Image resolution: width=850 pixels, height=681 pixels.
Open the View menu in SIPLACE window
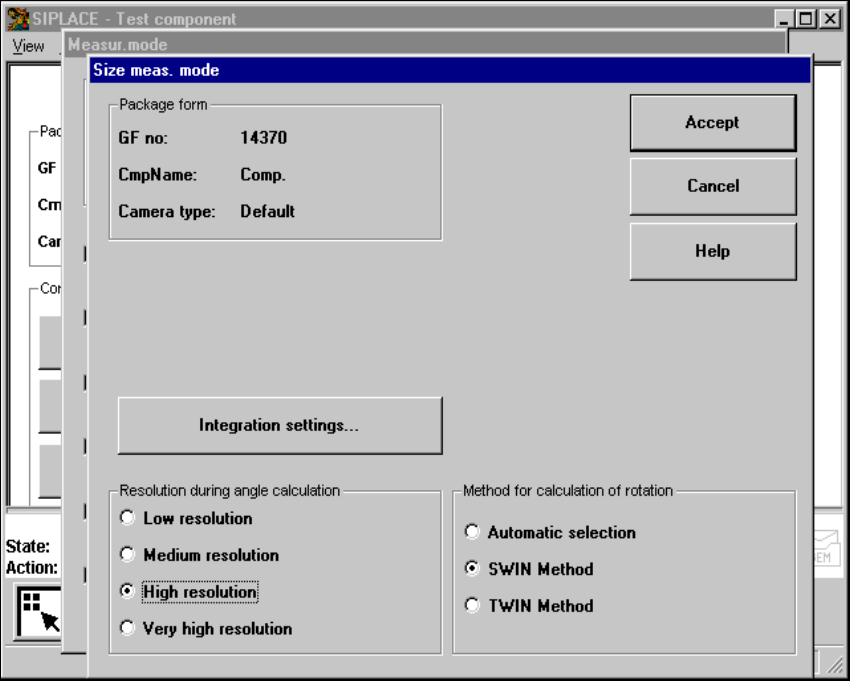click(x=28, y=46)
